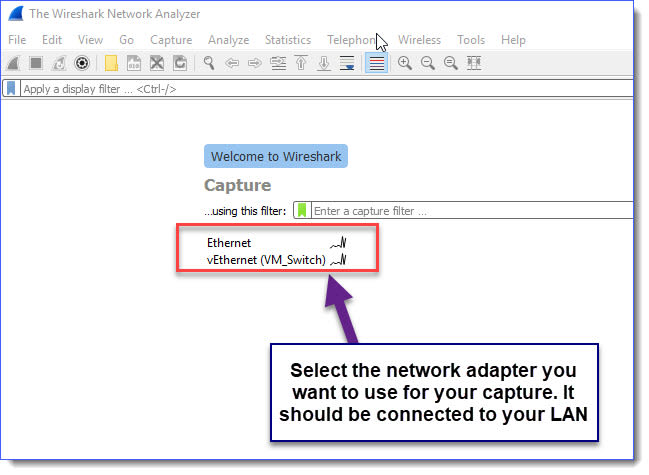The height and width of the screenshot is (475, 649).
Task: Open capture options gear icon
Action: coord(82,63)
